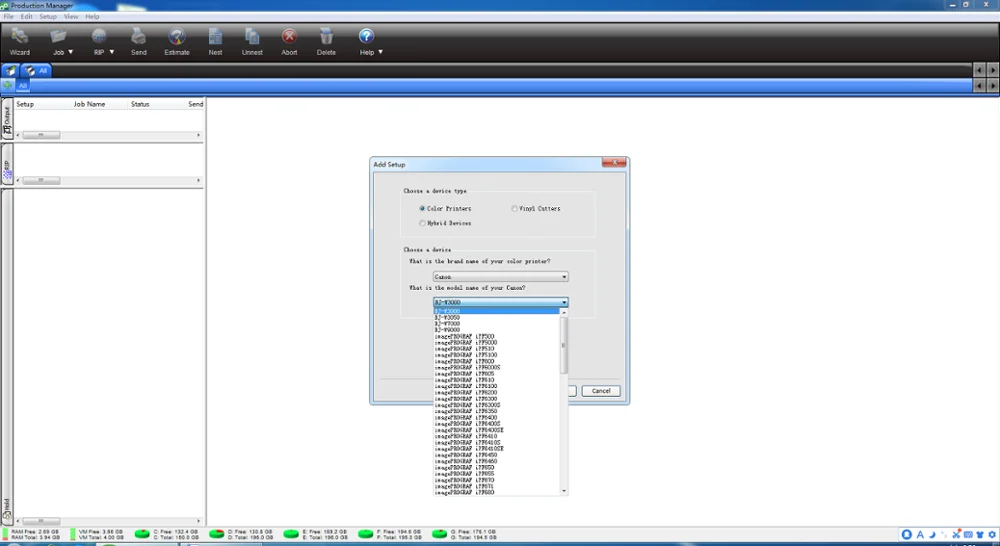Screen dimensions: 1000x546
Task: Click the red Abort icon
Action: pos(289,36)
